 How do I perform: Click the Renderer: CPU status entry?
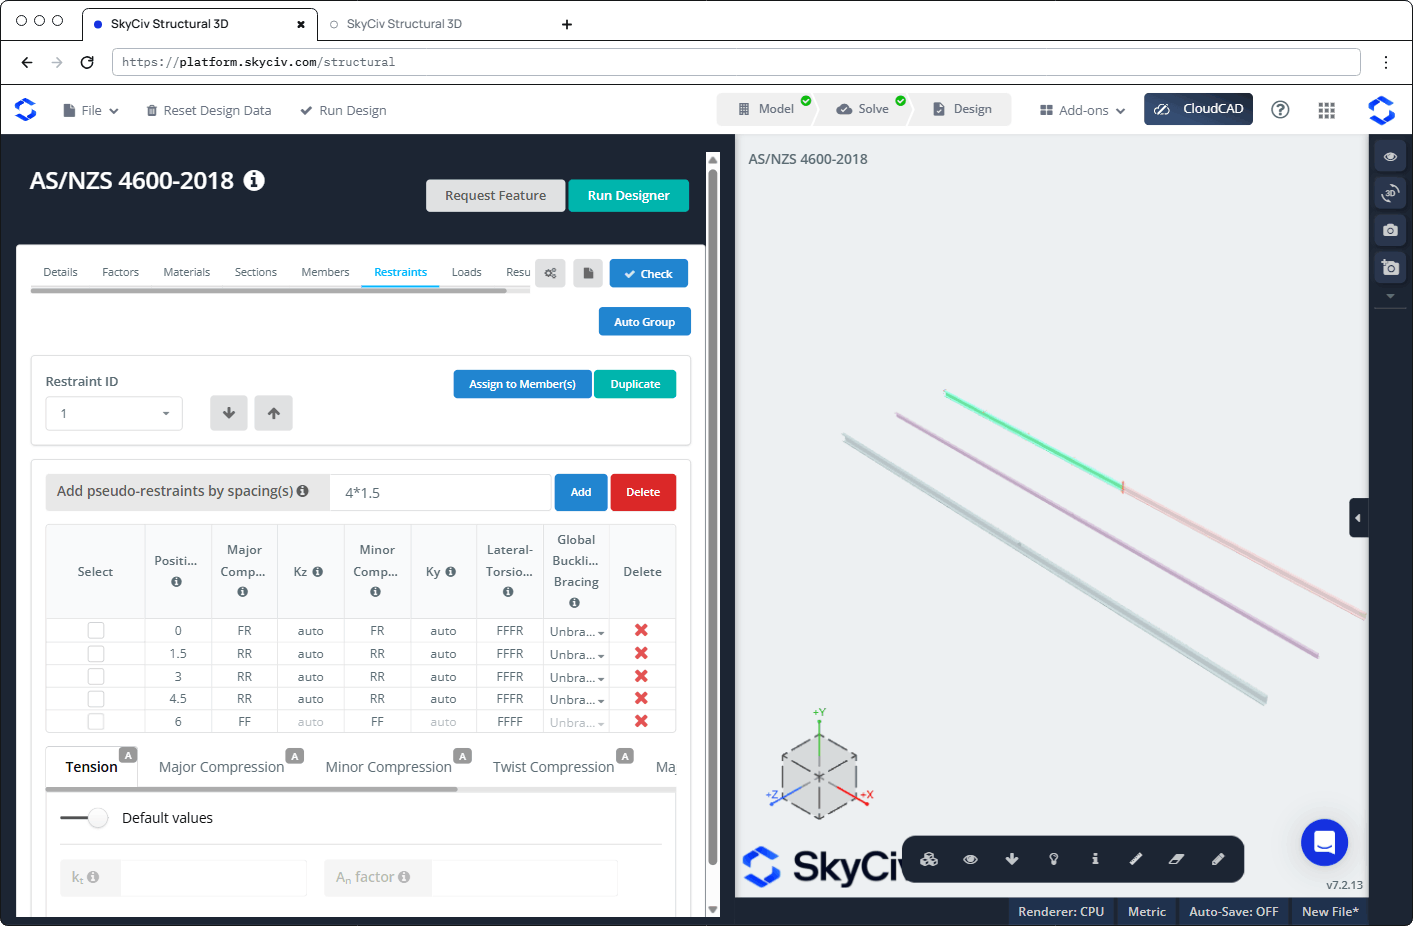point(1061,911)
